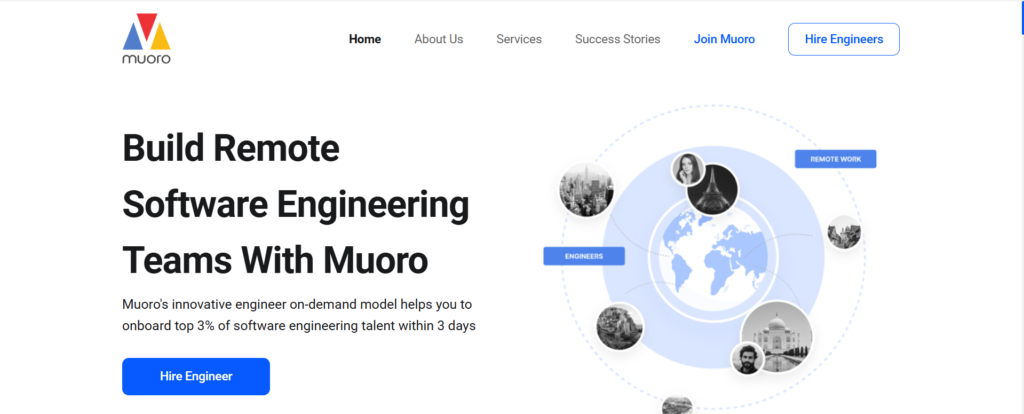The width and height of the screenshot is (1024, 414).
Task: Follow the Join Muoro link
Action: (724, 39)
